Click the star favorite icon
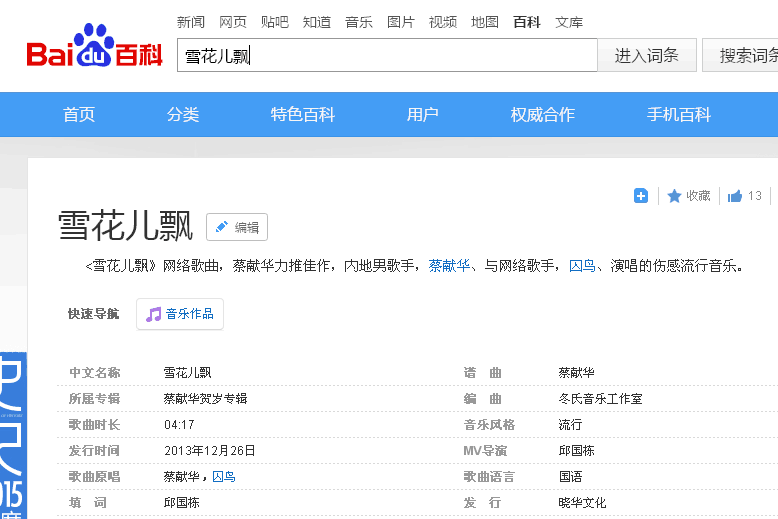Viewport: 778px width, 519px height. [x=674, y=196]
